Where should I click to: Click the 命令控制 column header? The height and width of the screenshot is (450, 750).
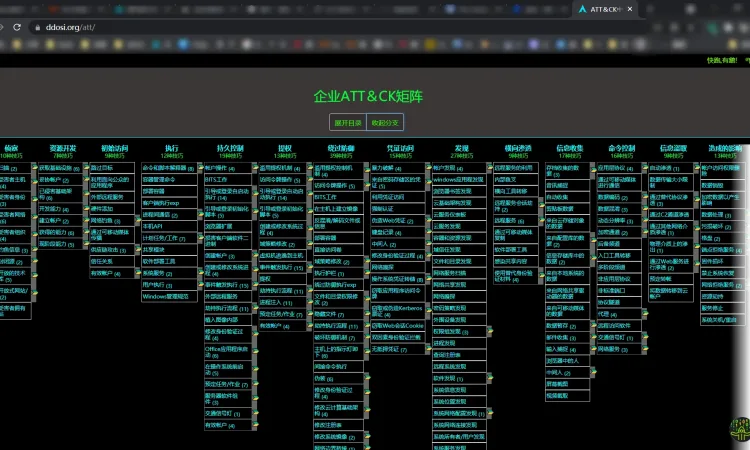tap(622, 148)
